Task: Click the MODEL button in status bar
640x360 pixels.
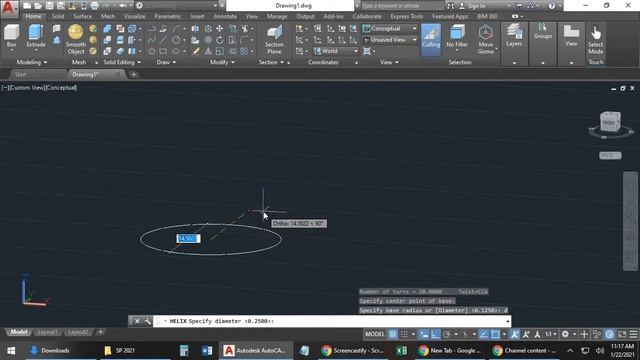Action: point(375,334)
